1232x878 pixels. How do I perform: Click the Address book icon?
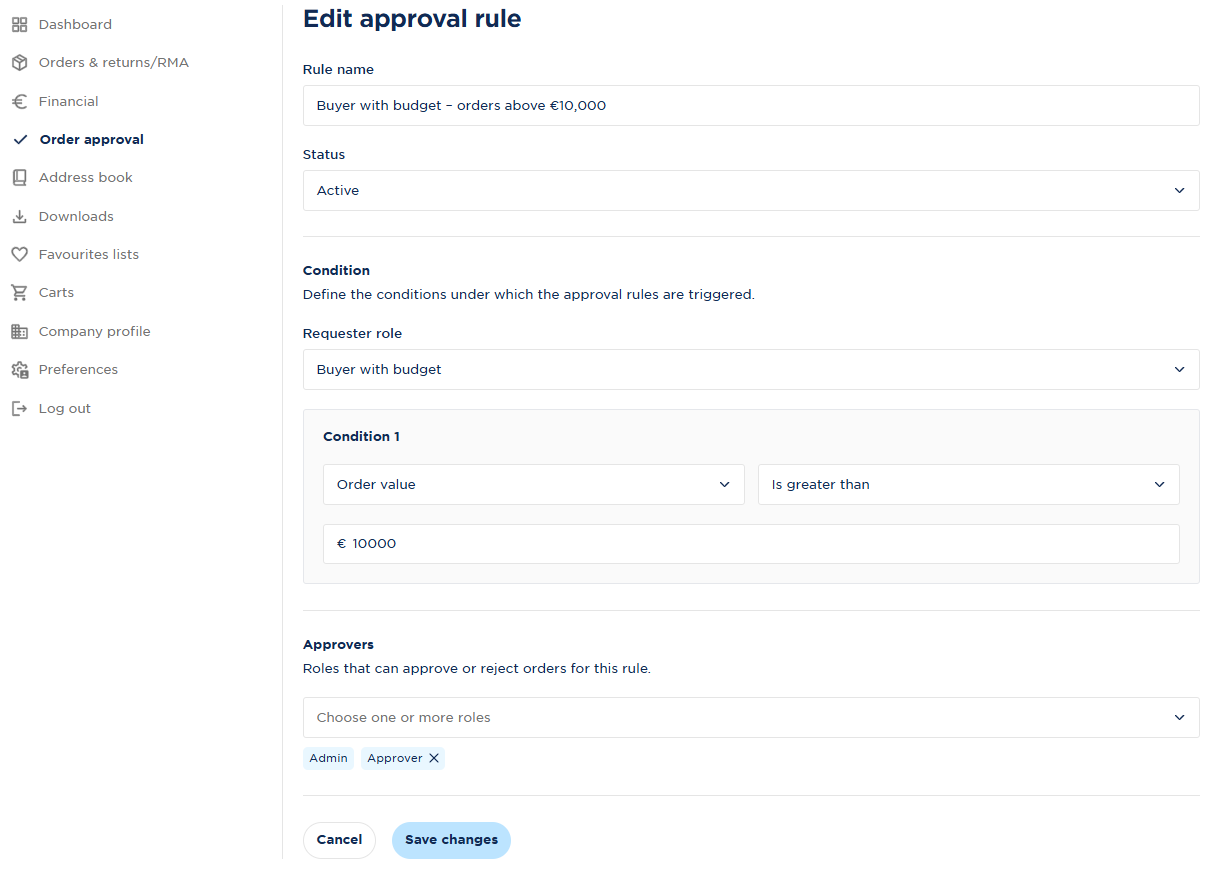tap(19, 178)
